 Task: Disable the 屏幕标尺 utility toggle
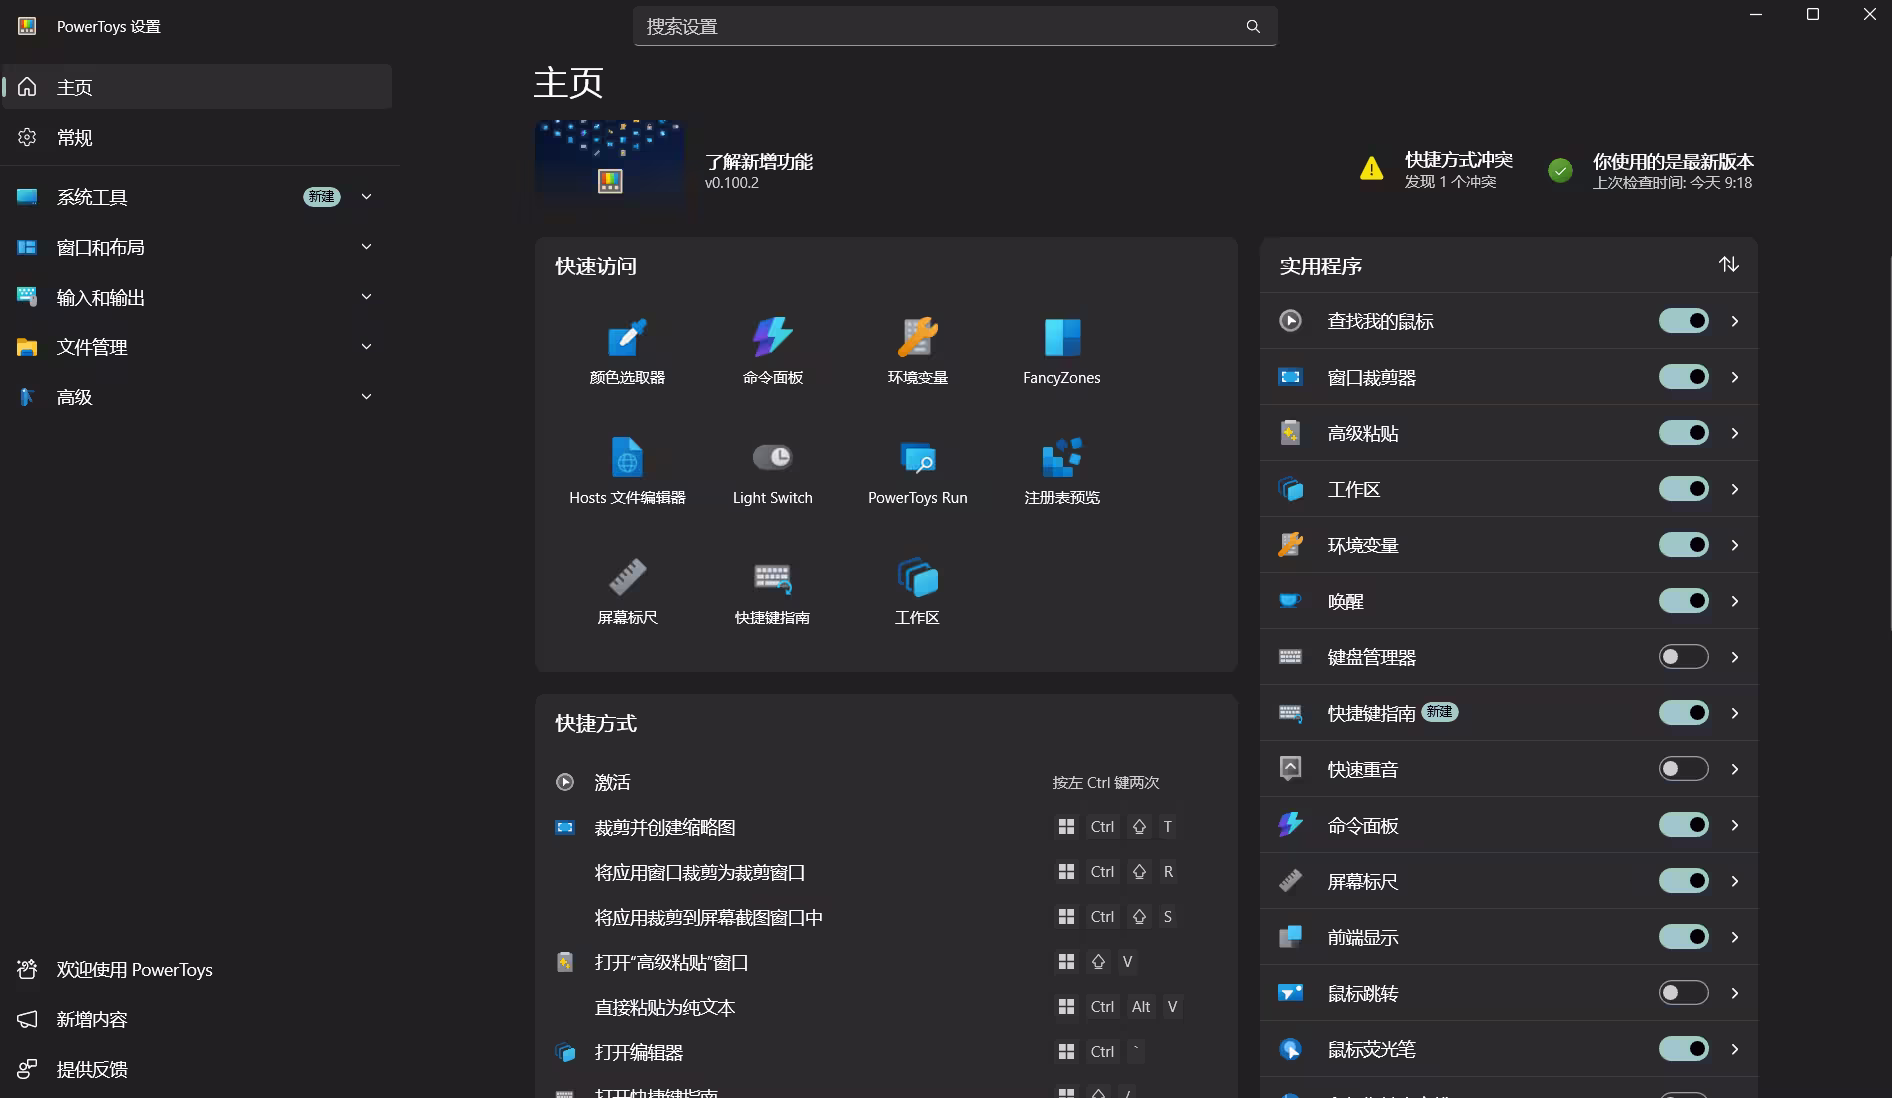pos(1684,881)
